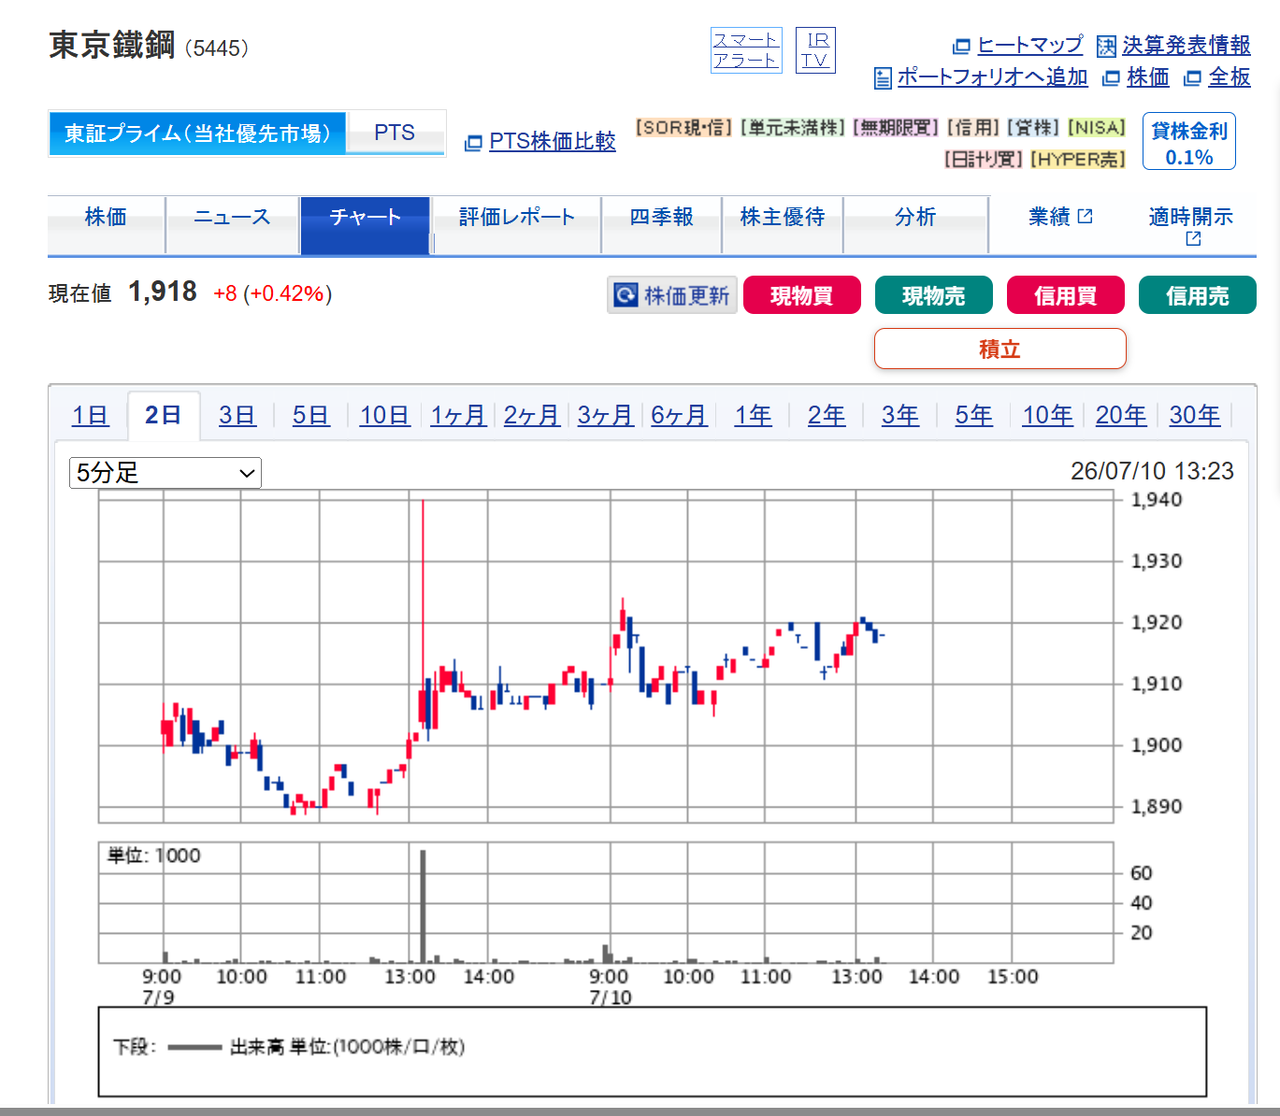This screenshot has height=1116, width=1280.
Task: Click the candlestick price chart area
Action: point(606,656)
